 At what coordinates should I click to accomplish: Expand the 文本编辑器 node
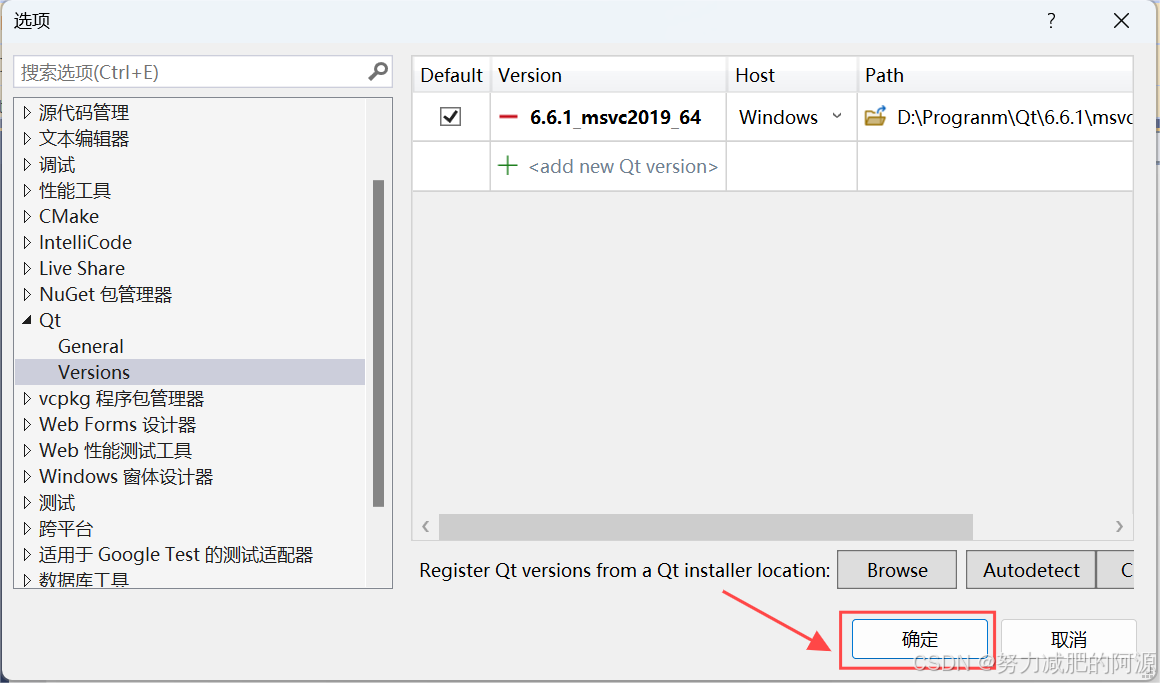click(x=27, y=138)
